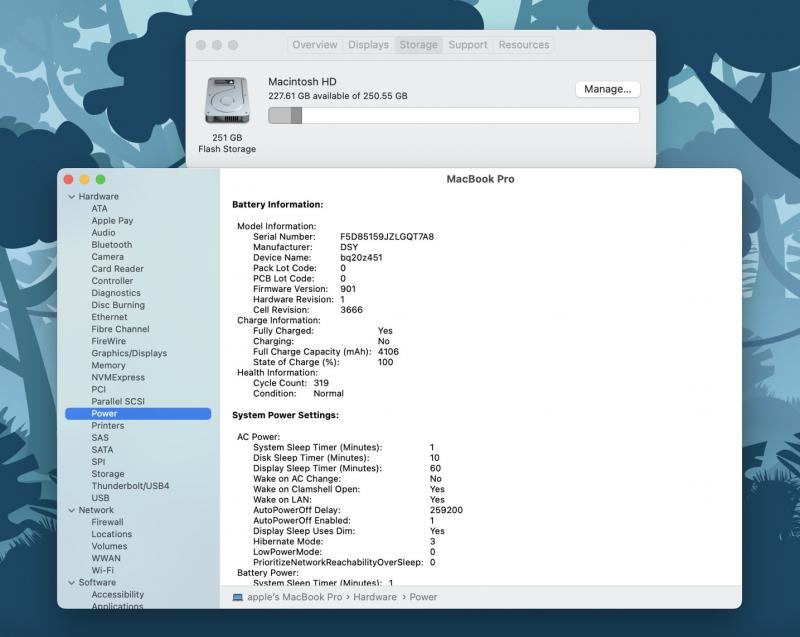
Task: Select Accessibility under Software
Action: point(118,595)
